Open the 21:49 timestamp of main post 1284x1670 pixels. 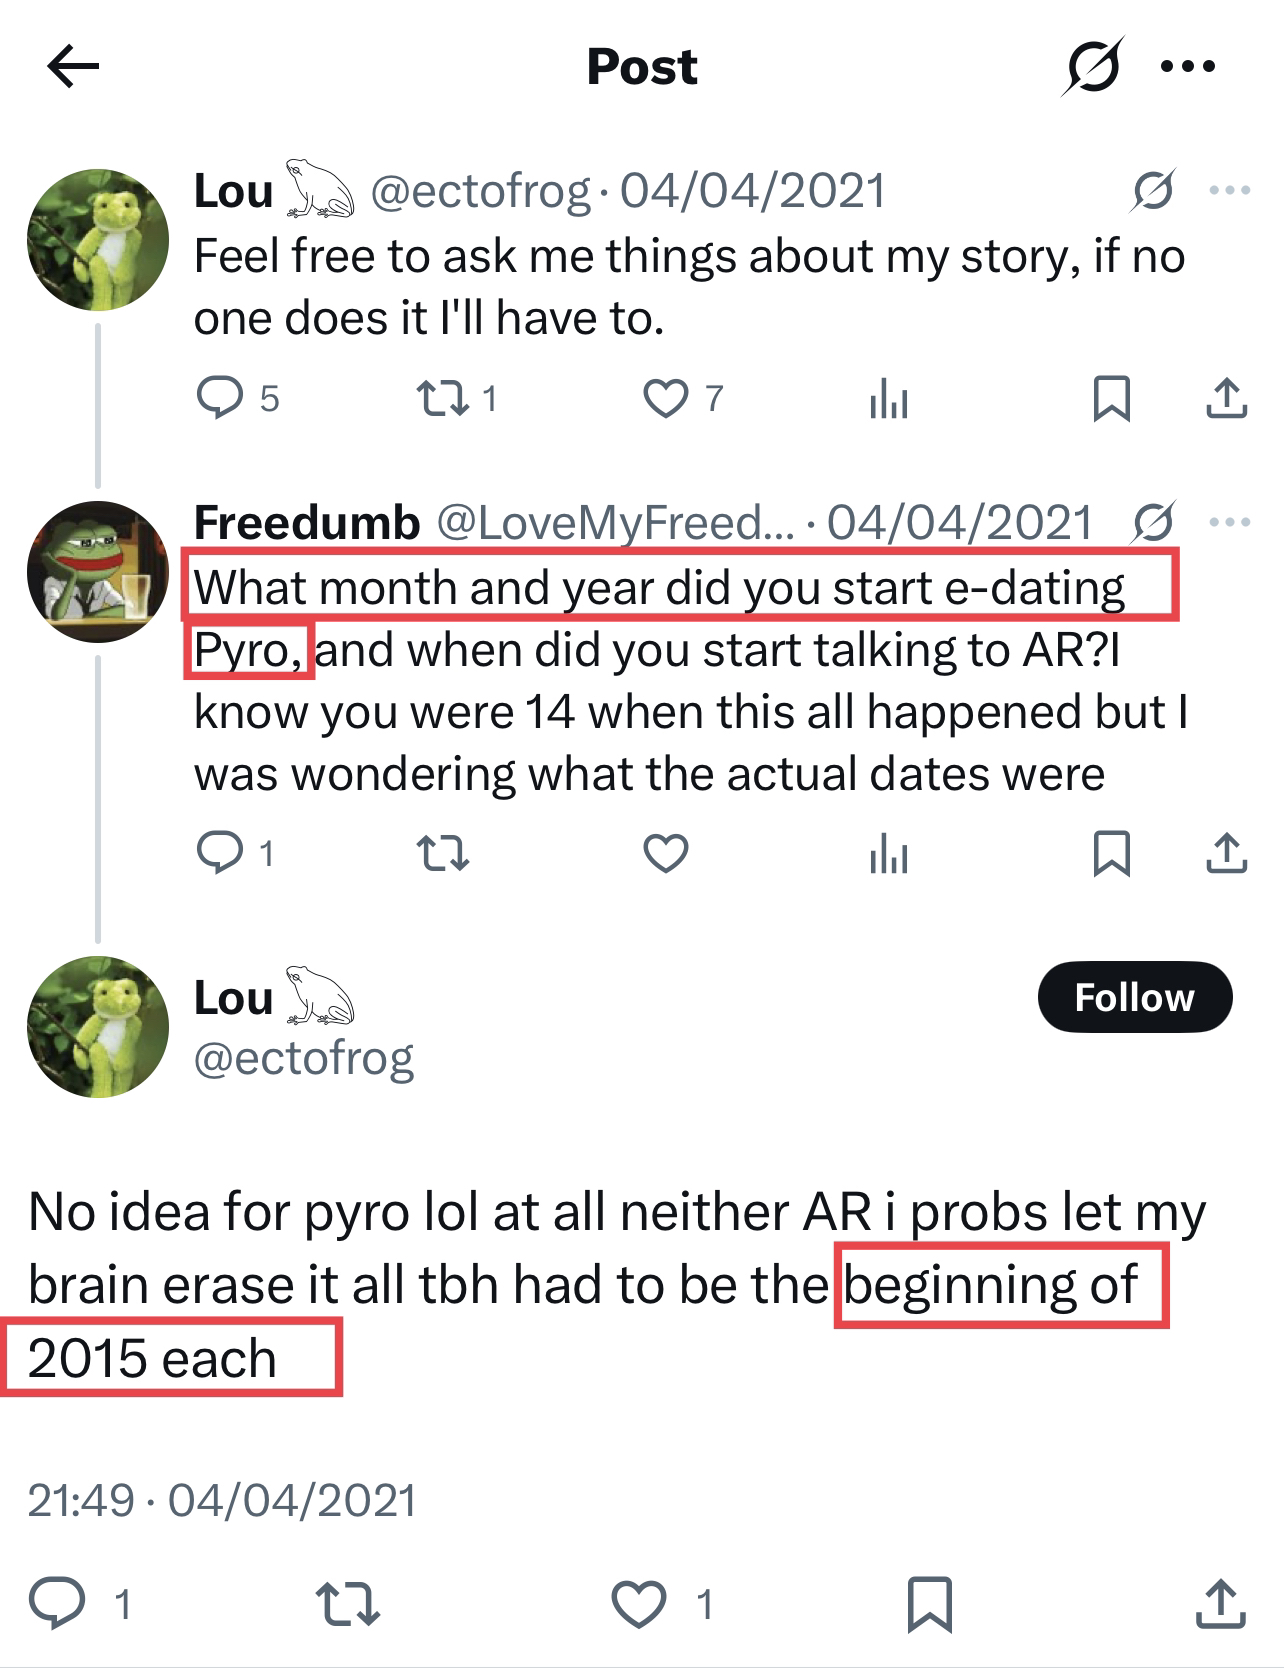click(x=80, y=1500)
